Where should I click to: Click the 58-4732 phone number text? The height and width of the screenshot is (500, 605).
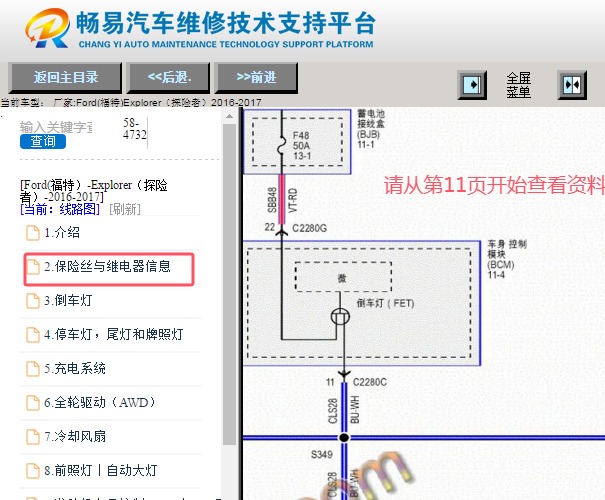point(135,129)
